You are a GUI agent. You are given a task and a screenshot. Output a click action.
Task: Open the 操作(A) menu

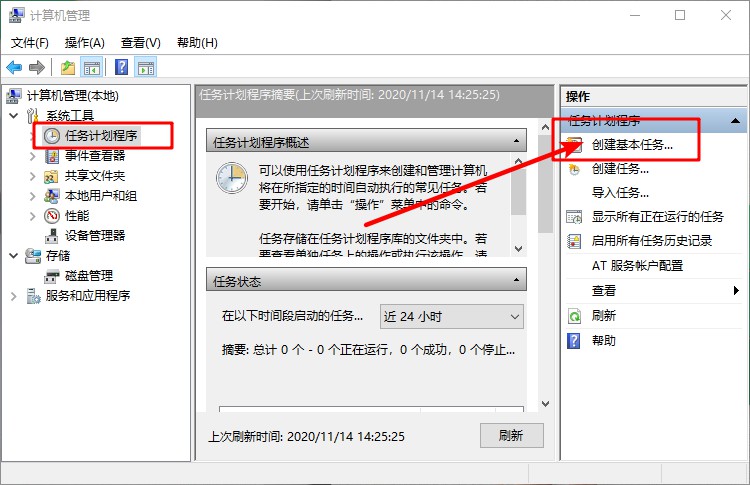click(x=84, y=43)
